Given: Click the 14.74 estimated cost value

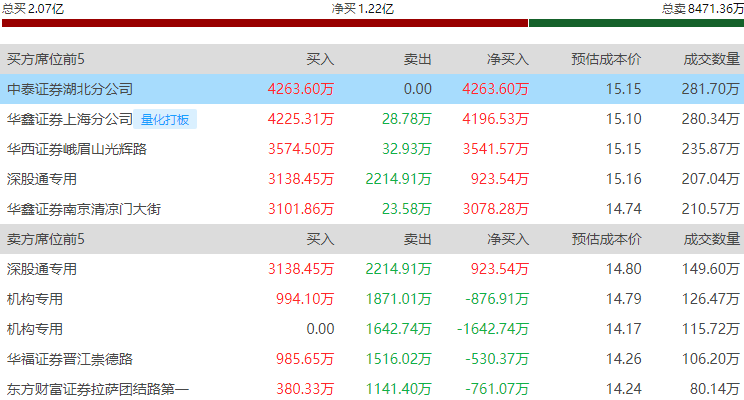Looking at the screenshot, I should [x=623, y=209].
